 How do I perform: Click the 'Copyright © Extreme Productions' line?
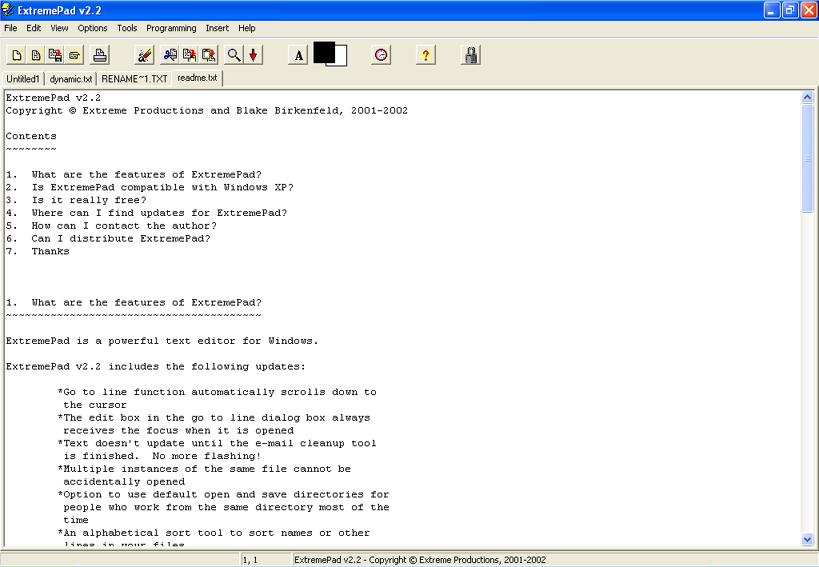207,111
